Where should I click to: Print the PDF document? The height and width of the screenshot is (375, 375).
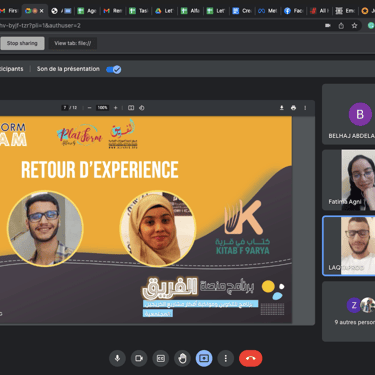coord(293,108)
